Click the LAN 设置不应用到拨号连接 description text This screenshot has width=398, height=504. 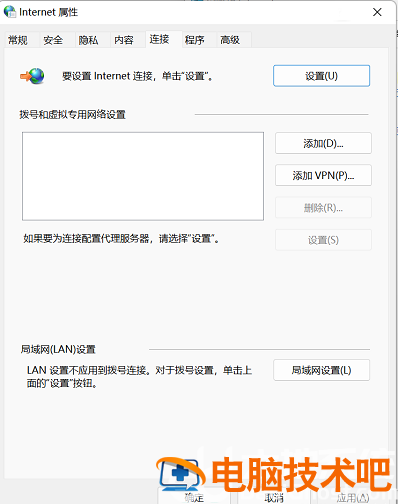pyautogui.click(x=139, y=377)
